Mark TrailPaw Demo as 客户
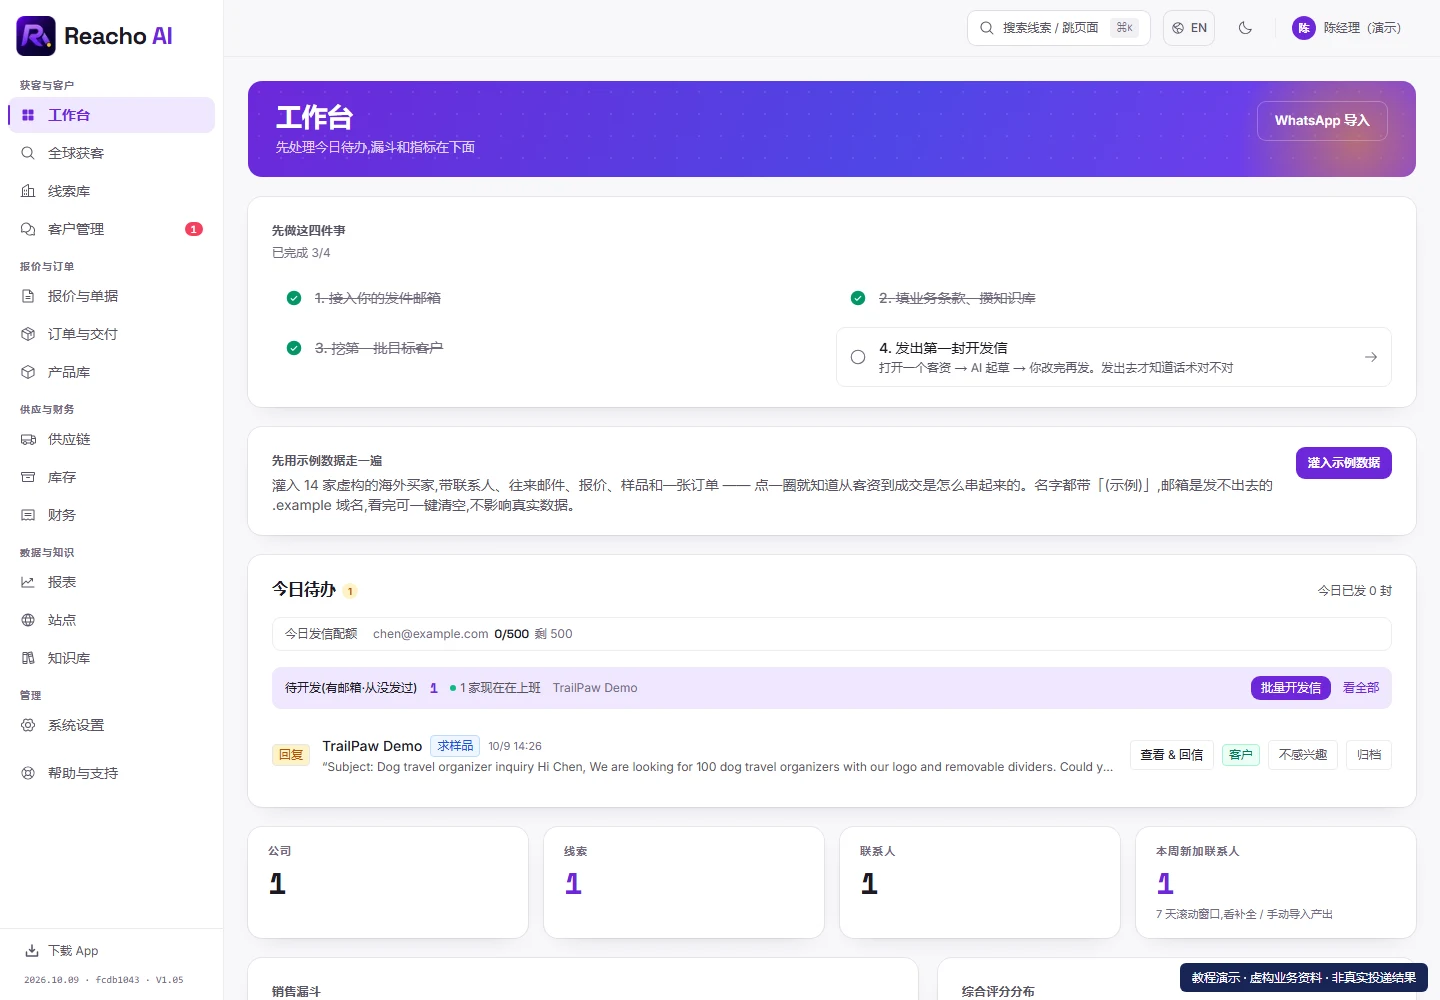 (1241, 755)
